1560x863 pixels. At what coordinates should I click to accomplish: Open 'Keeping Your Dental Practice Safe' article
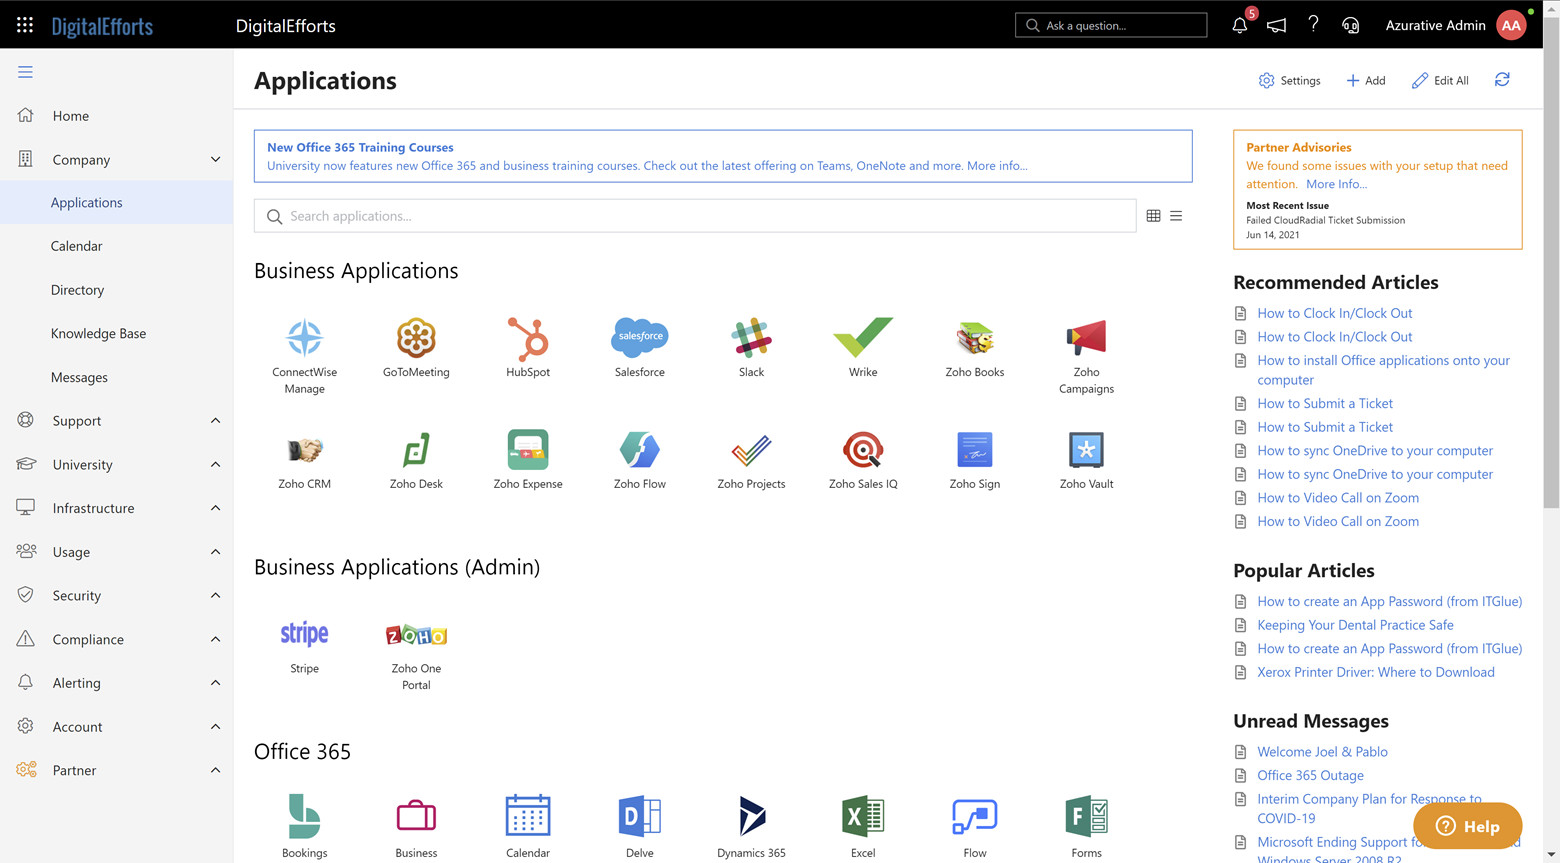pyautogui.click(x=1355, y=625)
